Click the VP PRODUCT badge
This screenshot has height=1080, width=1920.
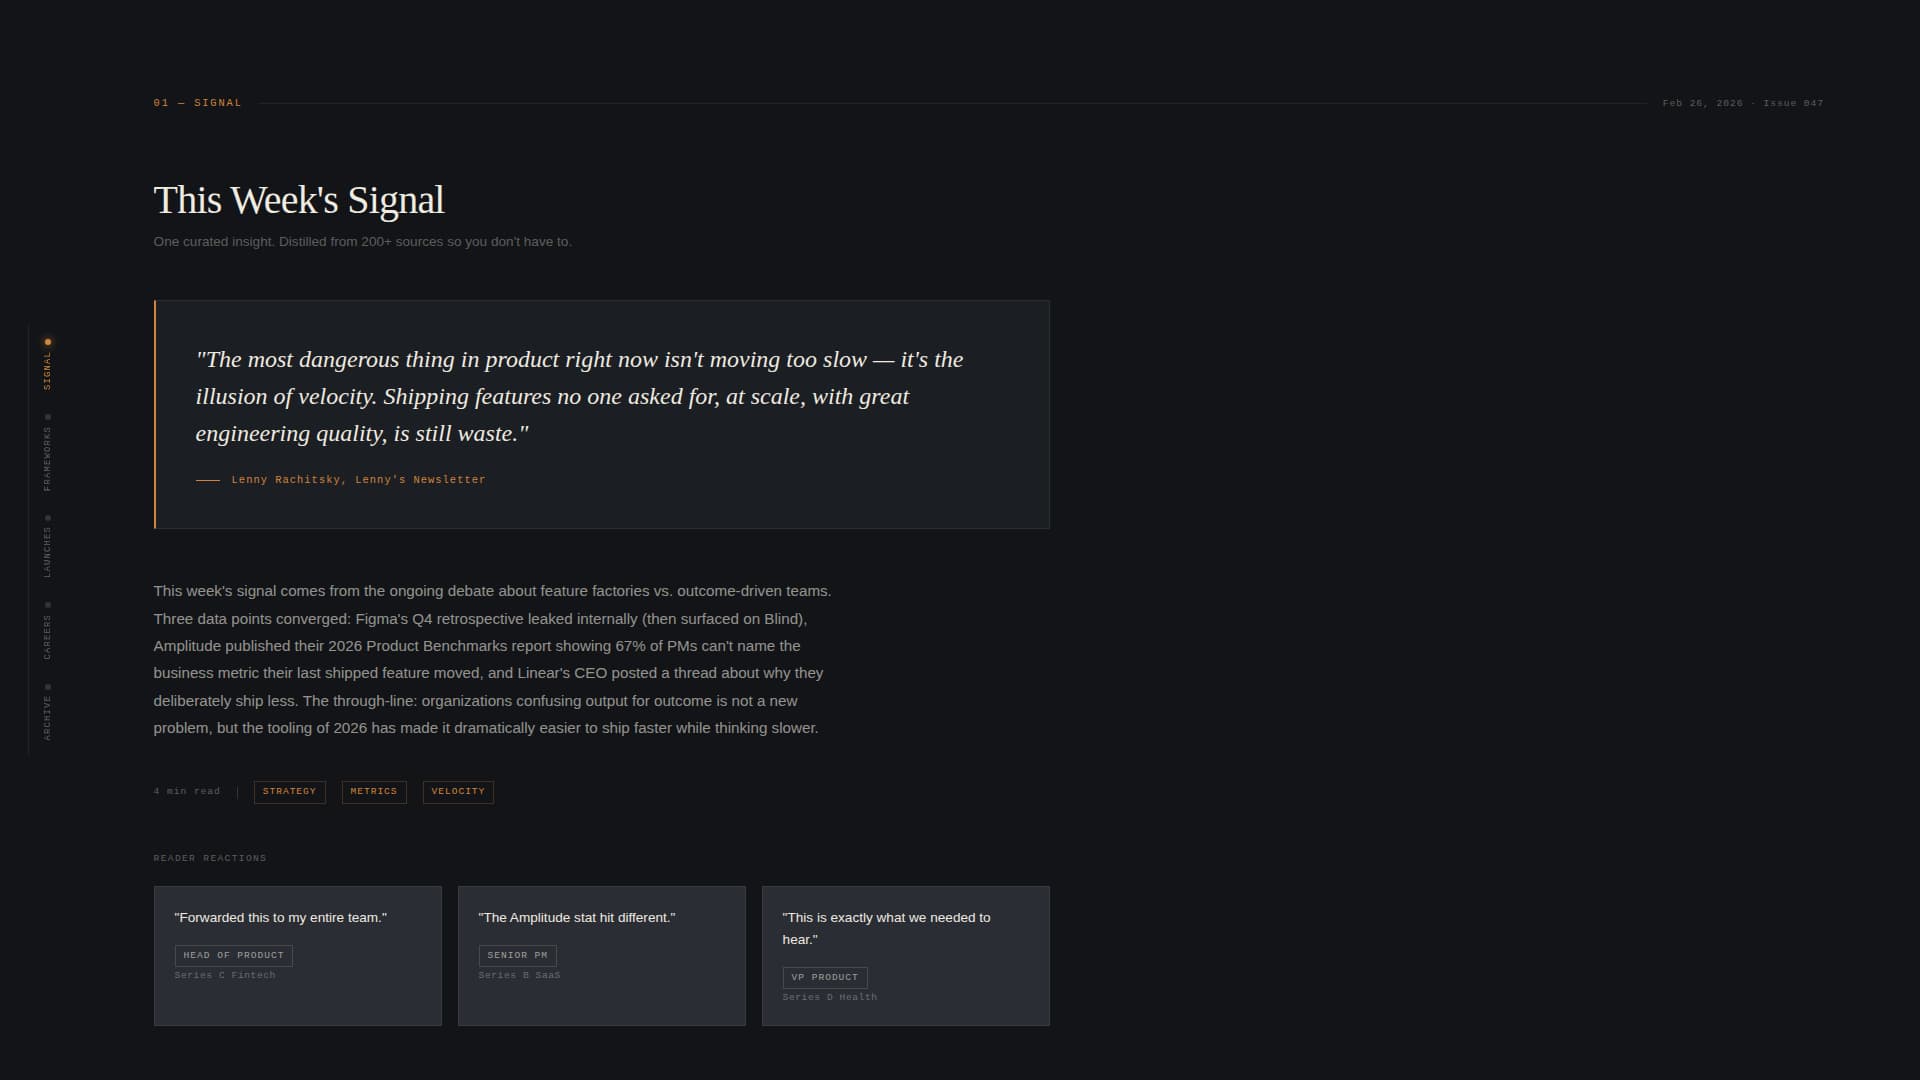click(x=825, y=977)
